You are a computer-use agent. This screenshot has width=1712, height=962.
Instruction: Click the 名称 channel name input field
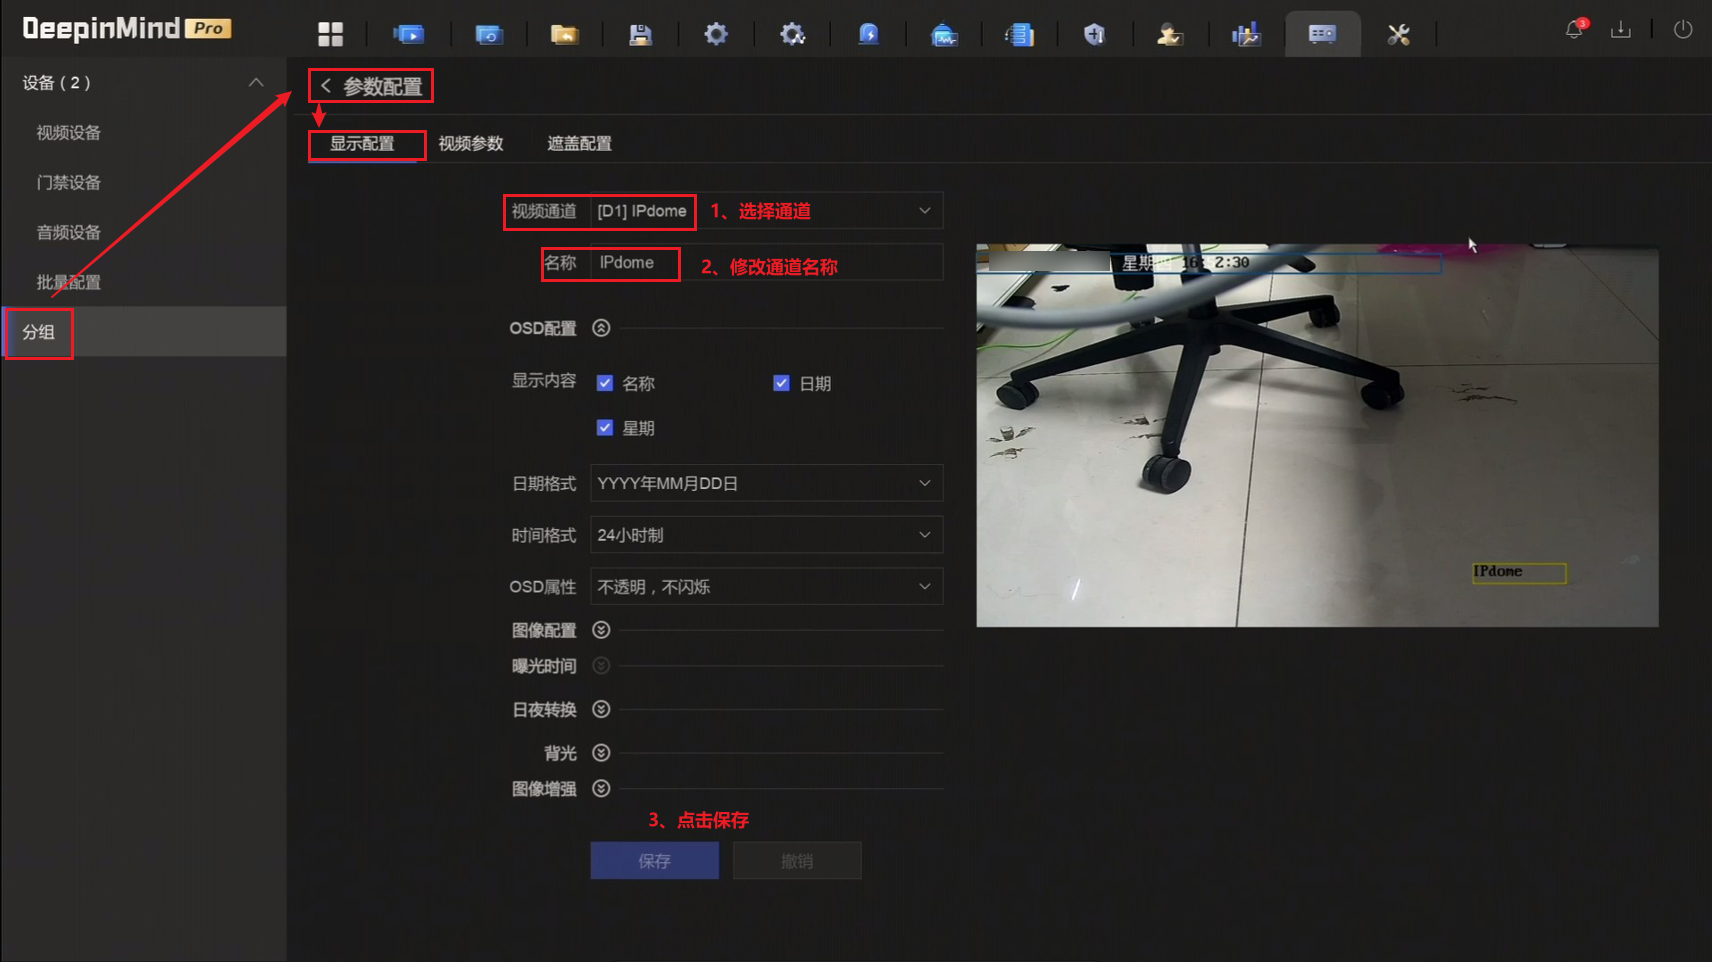click(x=766, y=263)
